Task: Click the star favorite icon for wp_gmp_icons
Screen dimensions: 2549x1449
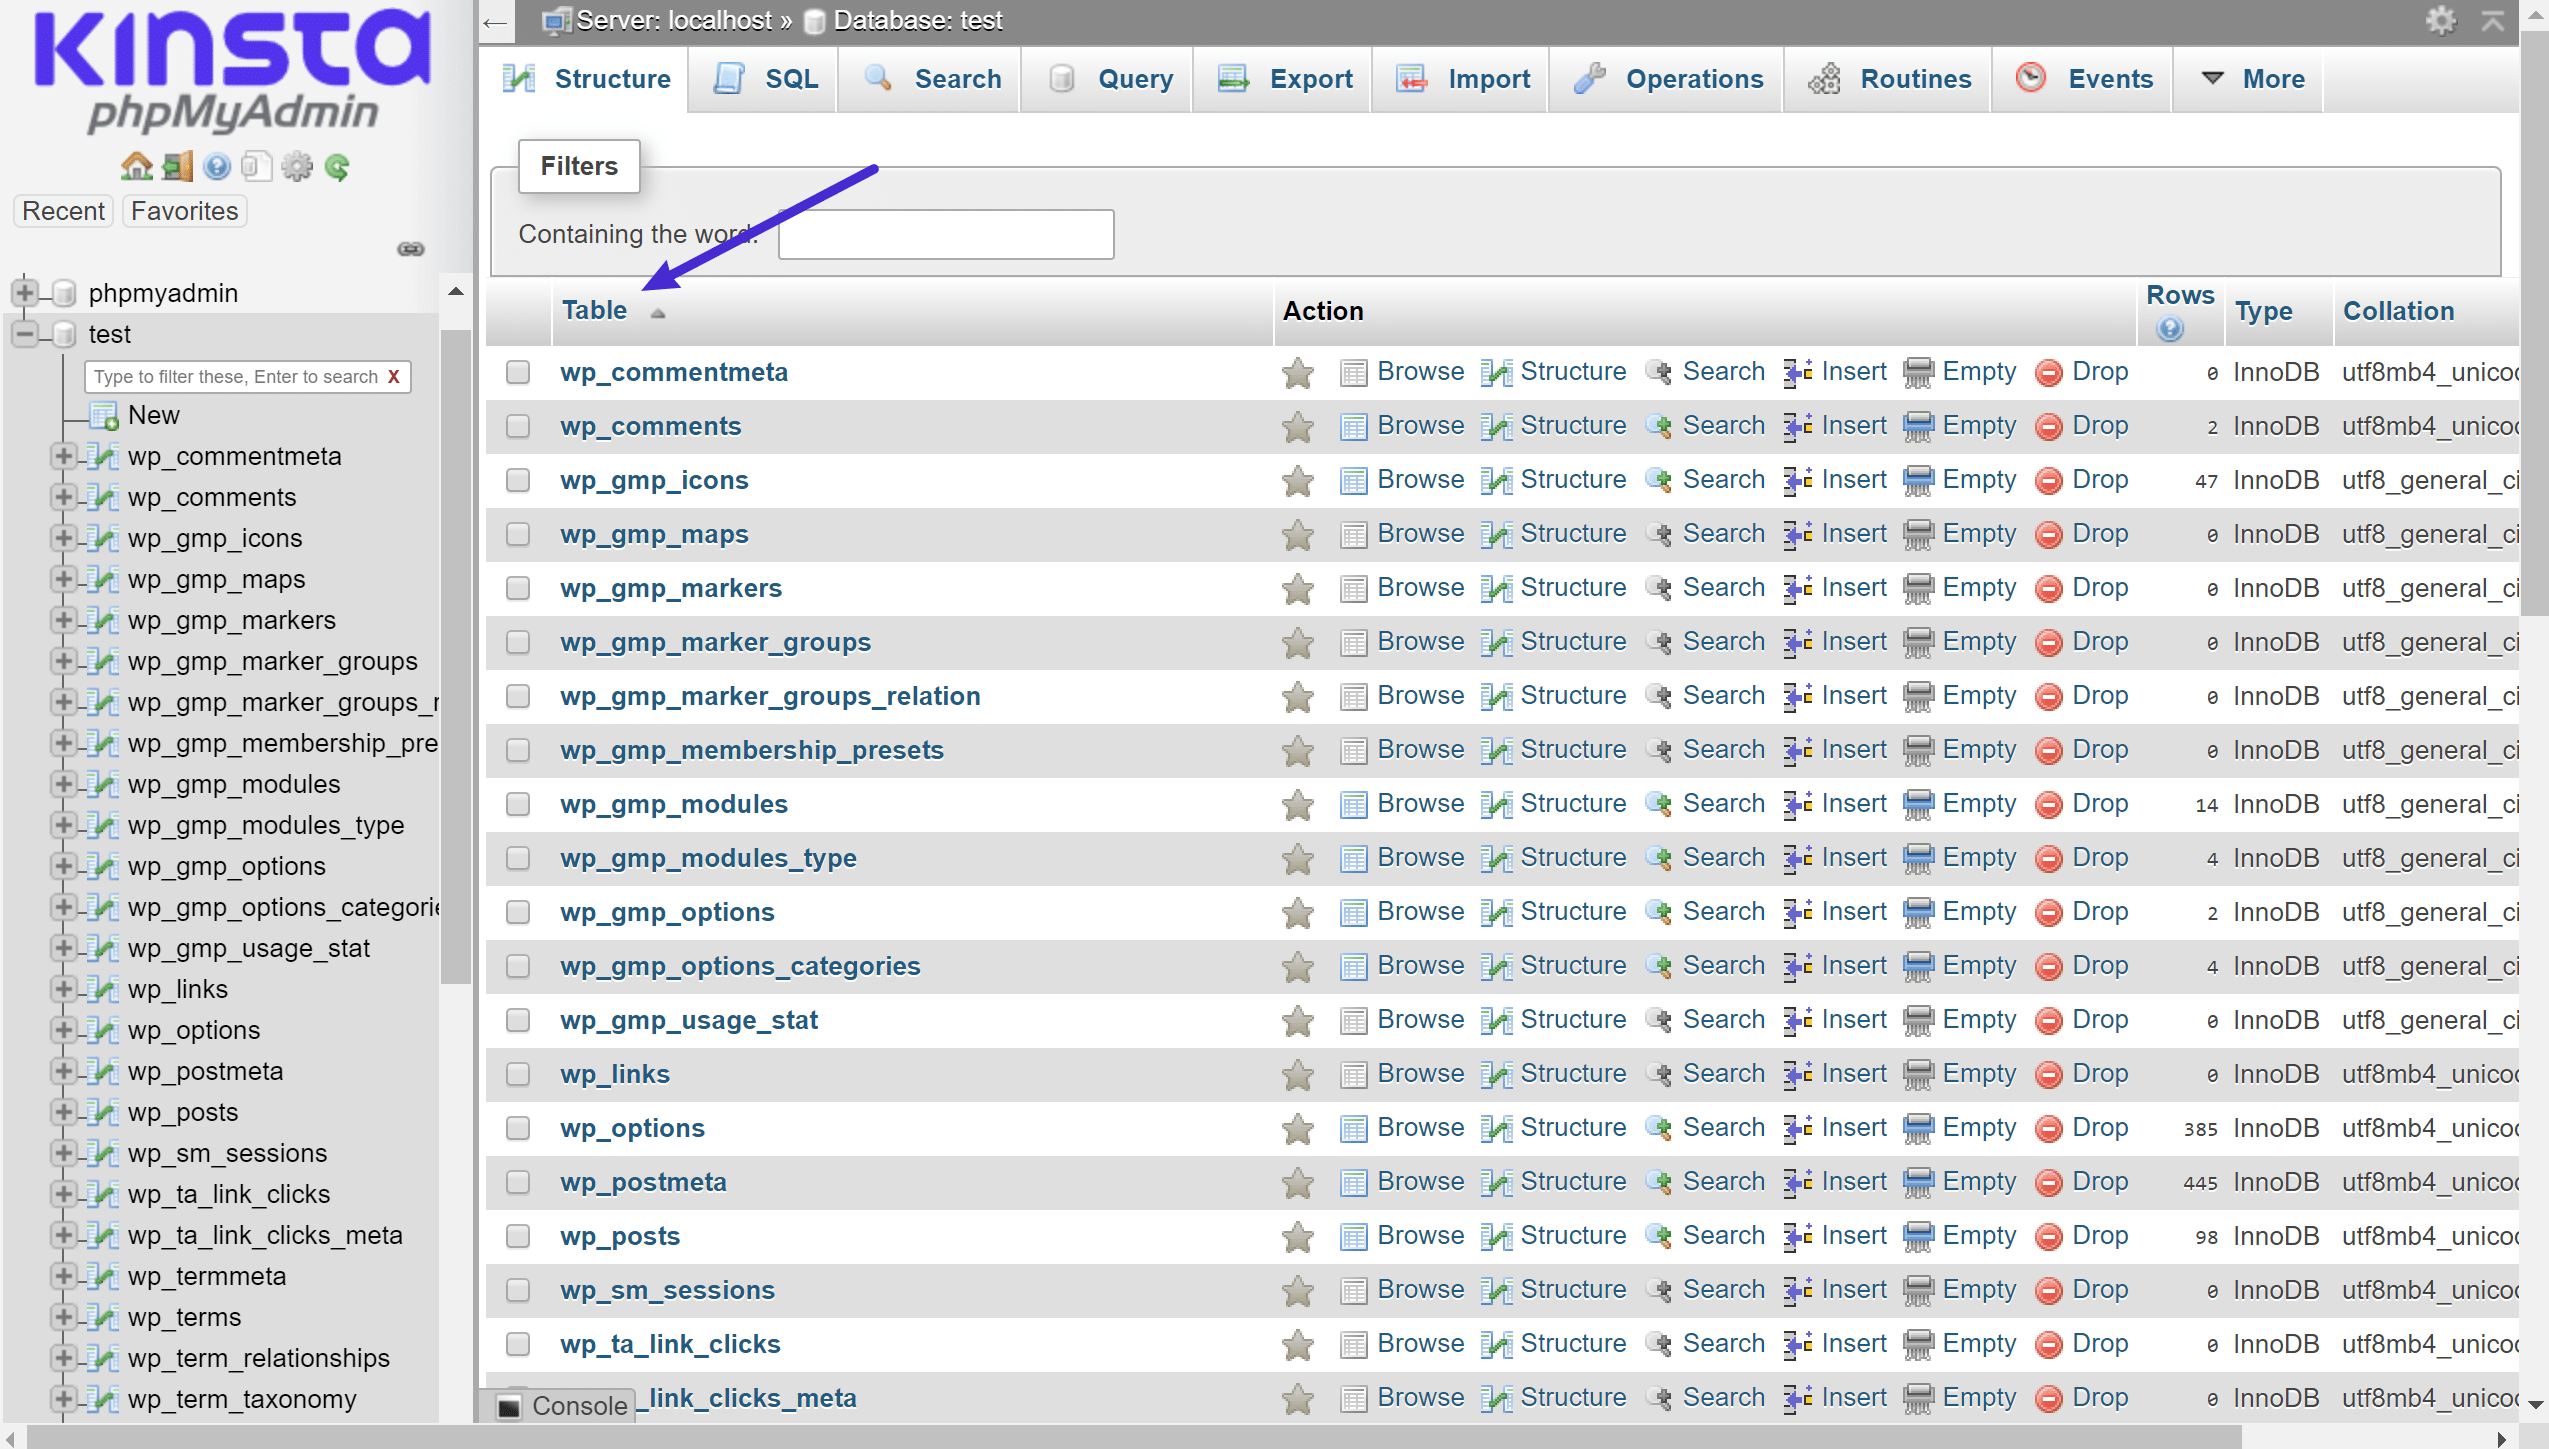Action: [1297, 480]
